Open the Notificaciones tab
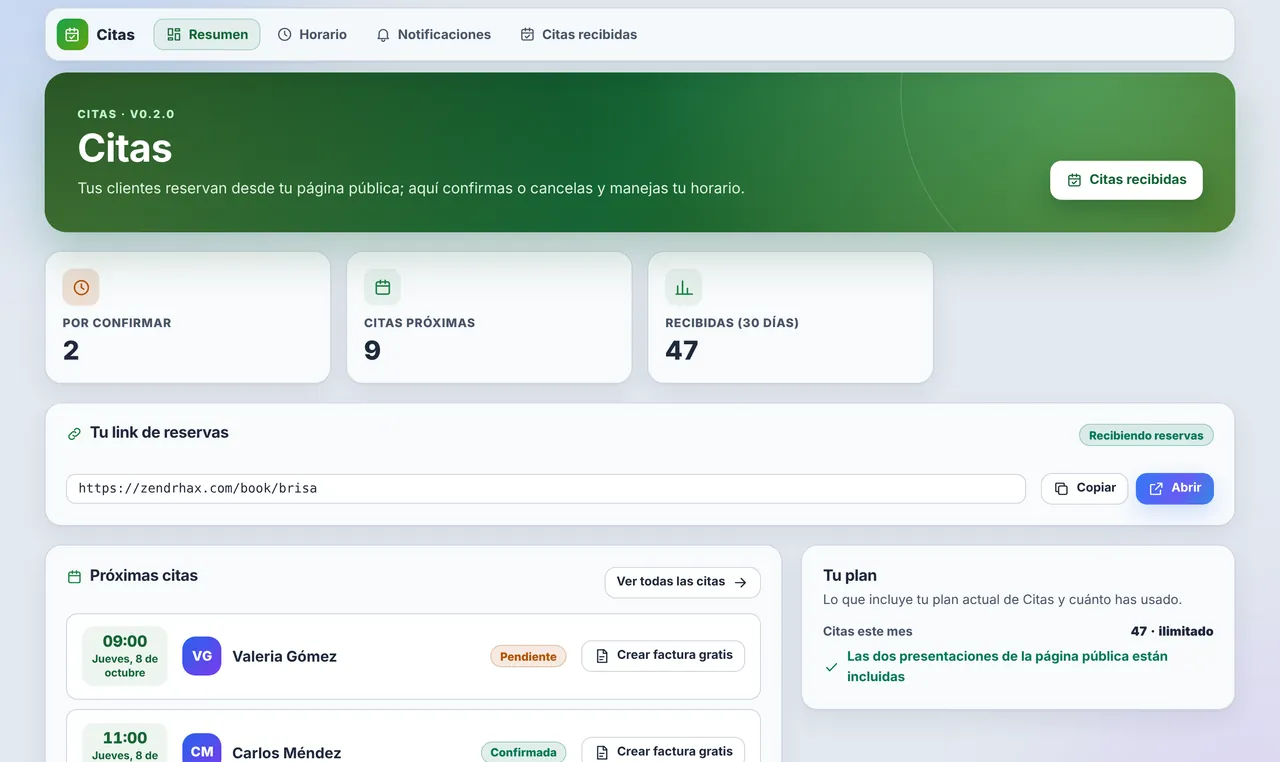Viewport: 1280px width, 762px height. 434,34
